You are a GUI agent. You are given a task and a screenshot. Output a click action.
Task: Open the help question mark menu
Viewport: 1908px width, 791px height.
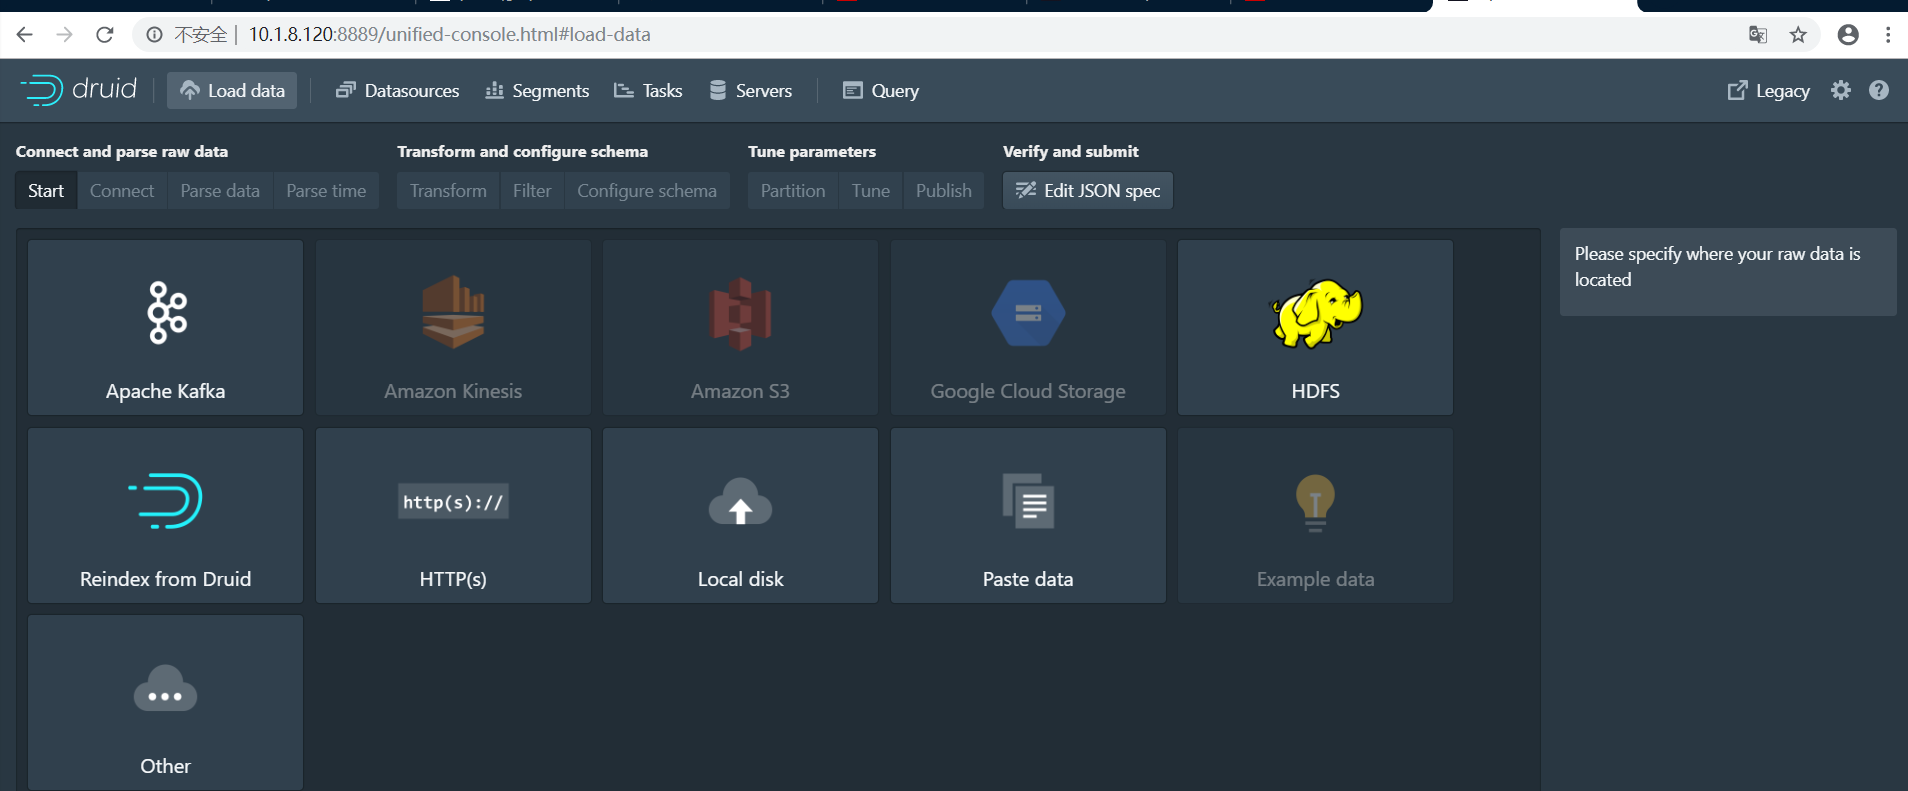pyautogui.click(x=1879, y=90)
